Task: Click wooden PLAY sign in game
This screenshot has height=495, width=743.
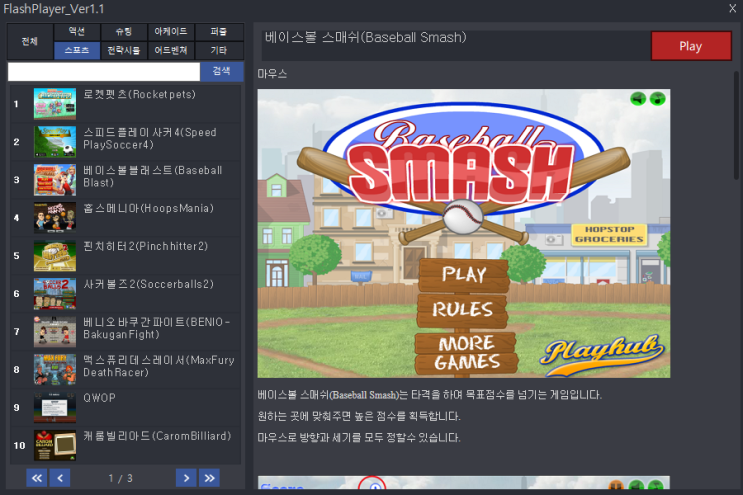Action: [464, 274]
